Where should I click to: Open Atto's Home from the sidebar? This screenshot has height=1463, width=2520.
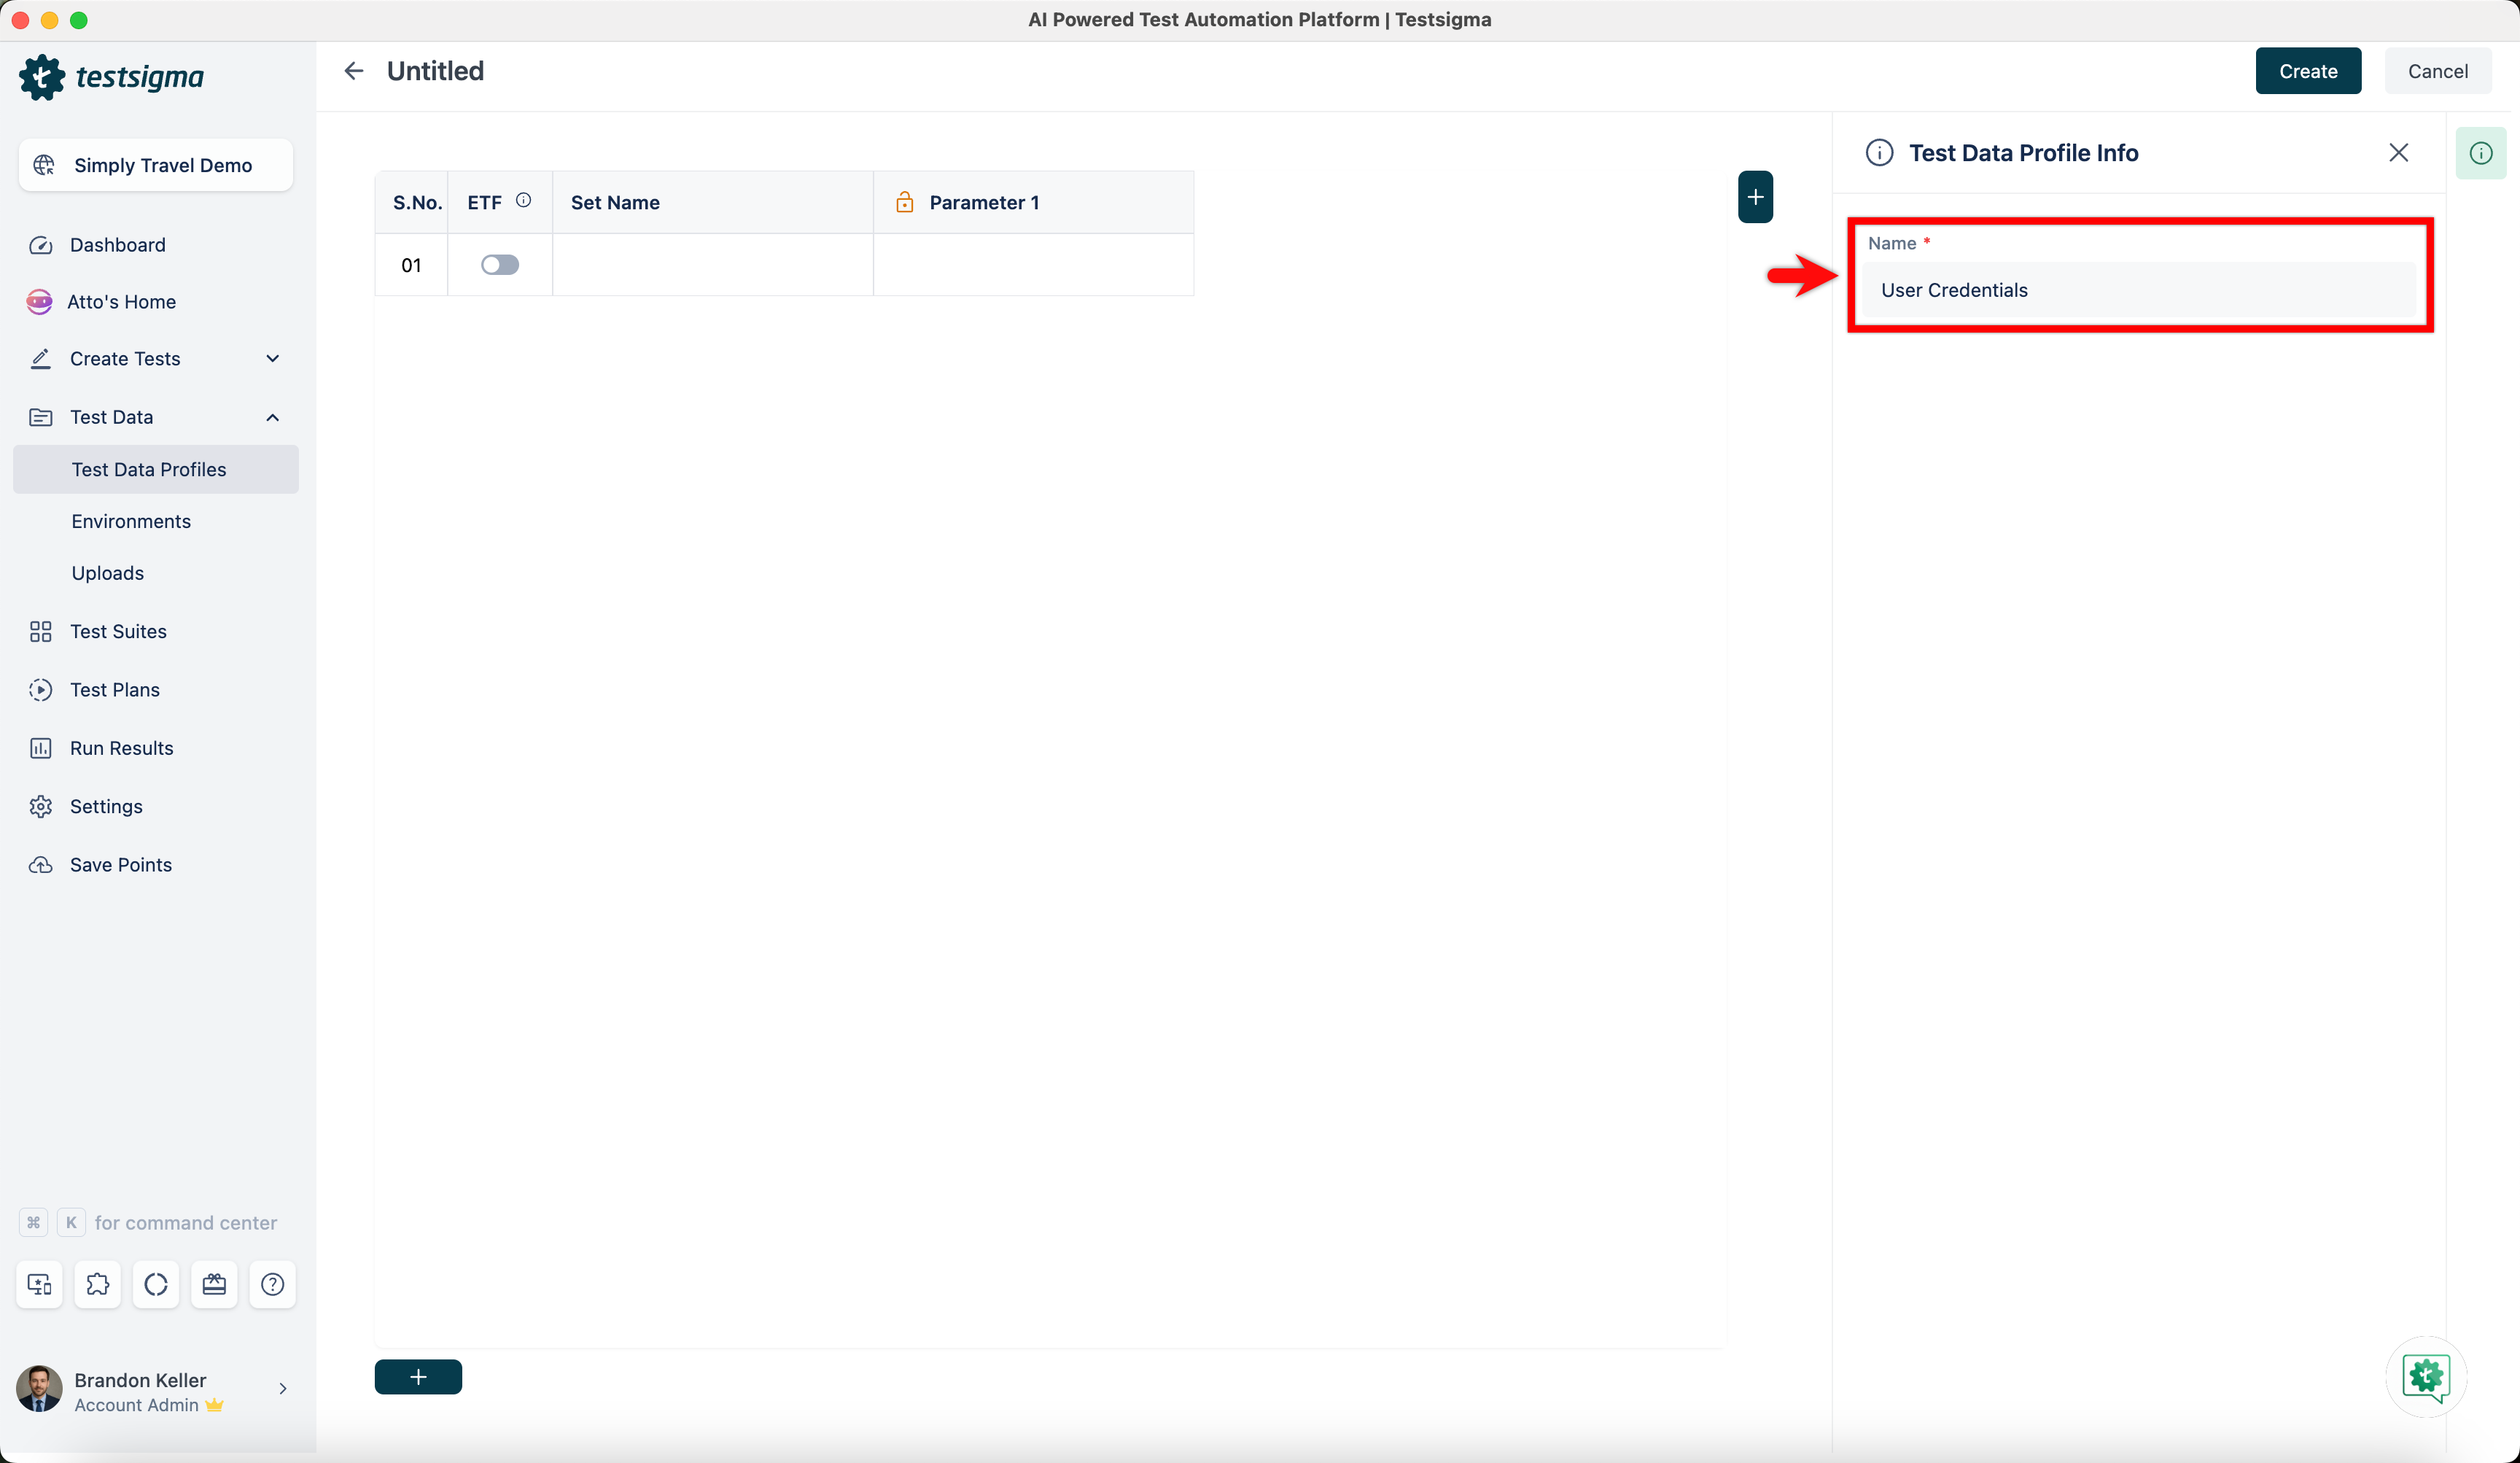coord(120,301)
